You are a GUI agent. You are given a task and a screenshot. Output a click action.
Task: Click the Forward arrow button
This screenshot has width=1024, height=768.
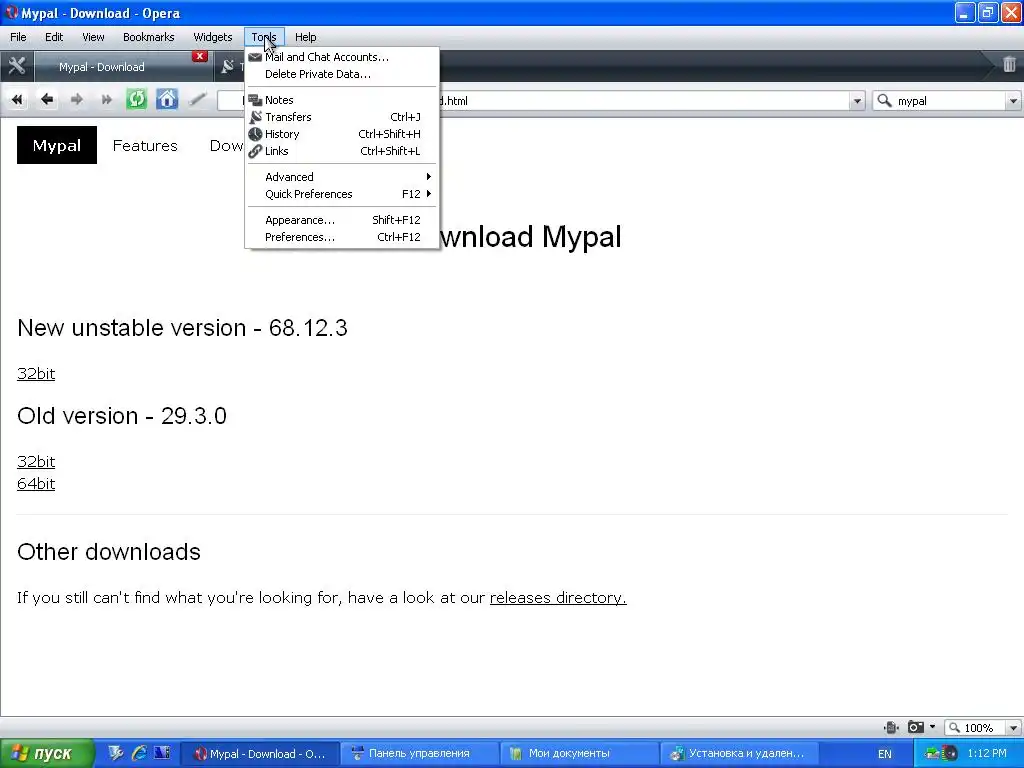[76, 100]
